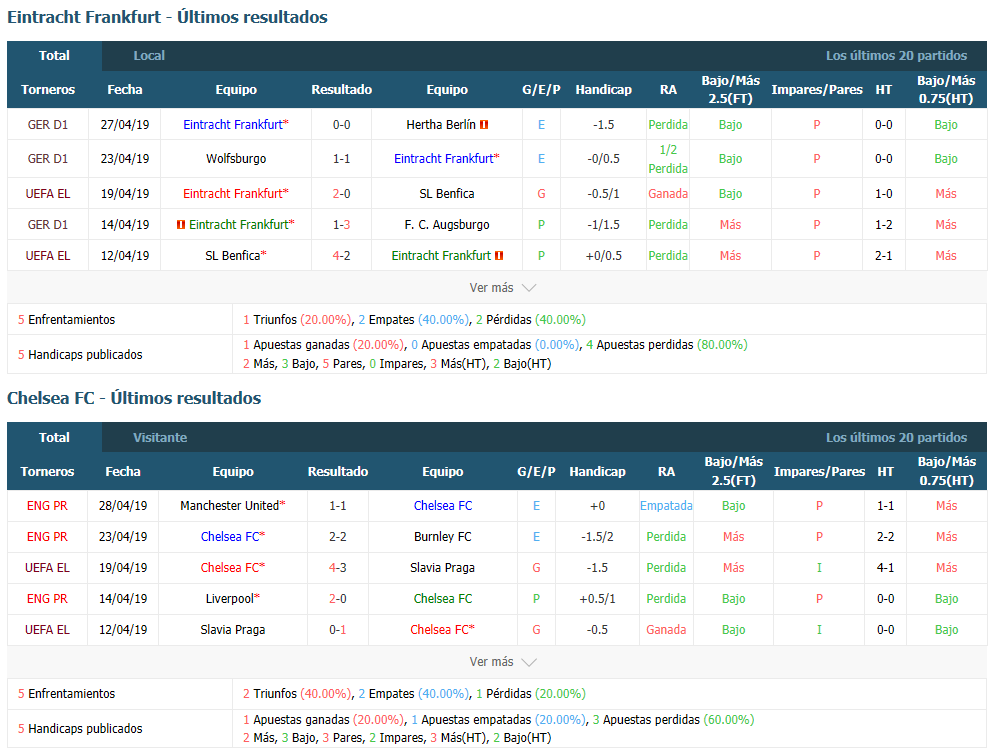Click the 2-0 result in the Liverpool row
The width and height of the screenshot is (993, 754).
click(338, 599)
